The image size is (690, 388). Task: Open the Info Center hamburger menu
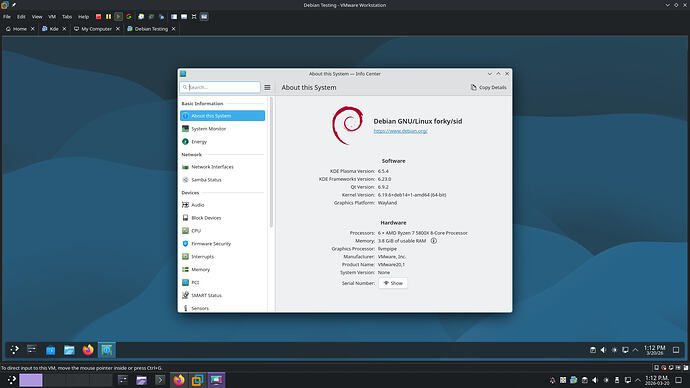pos(267,88)
